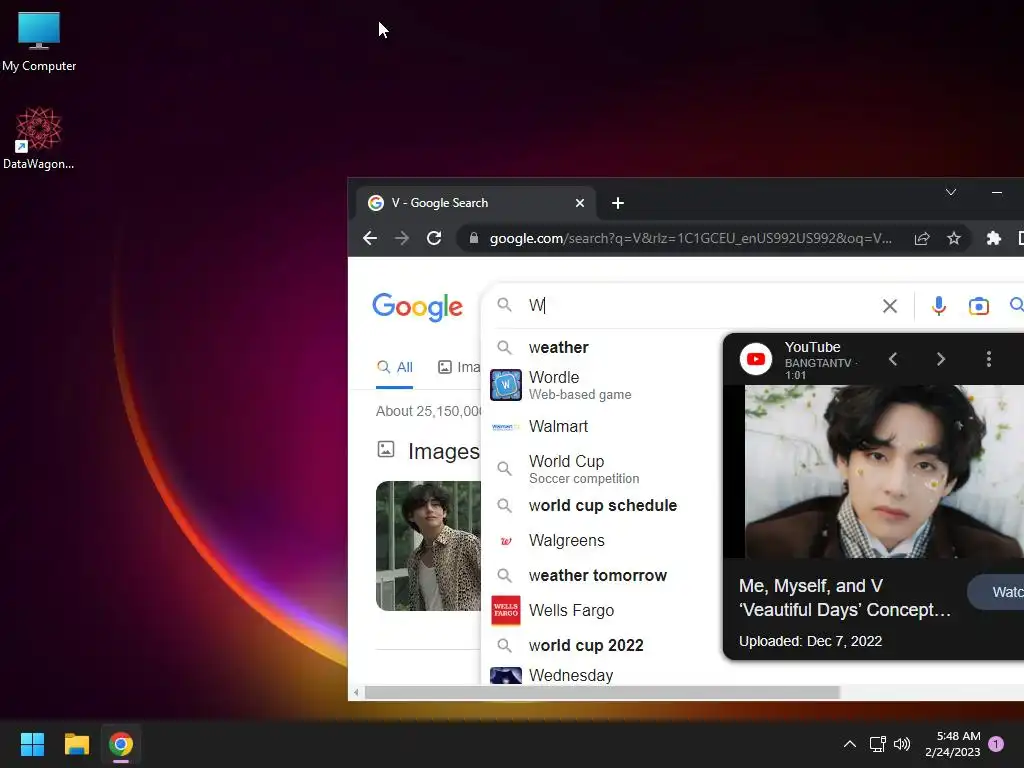This screenshot has height=768, width=1024.
Task: Click the YouTube logo in video card
Action: (756, 359)
